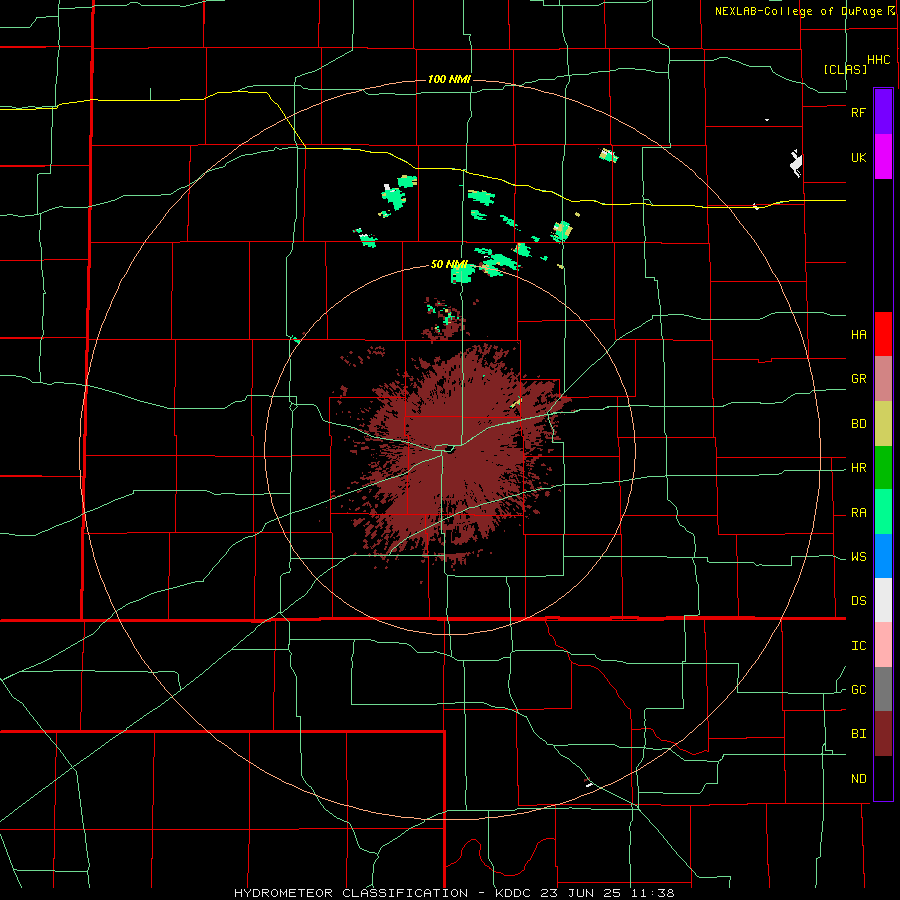Click the HR legend label
The width and height of the screenshot is (900, 900).
pyautogui.click(x=858, y=468)
